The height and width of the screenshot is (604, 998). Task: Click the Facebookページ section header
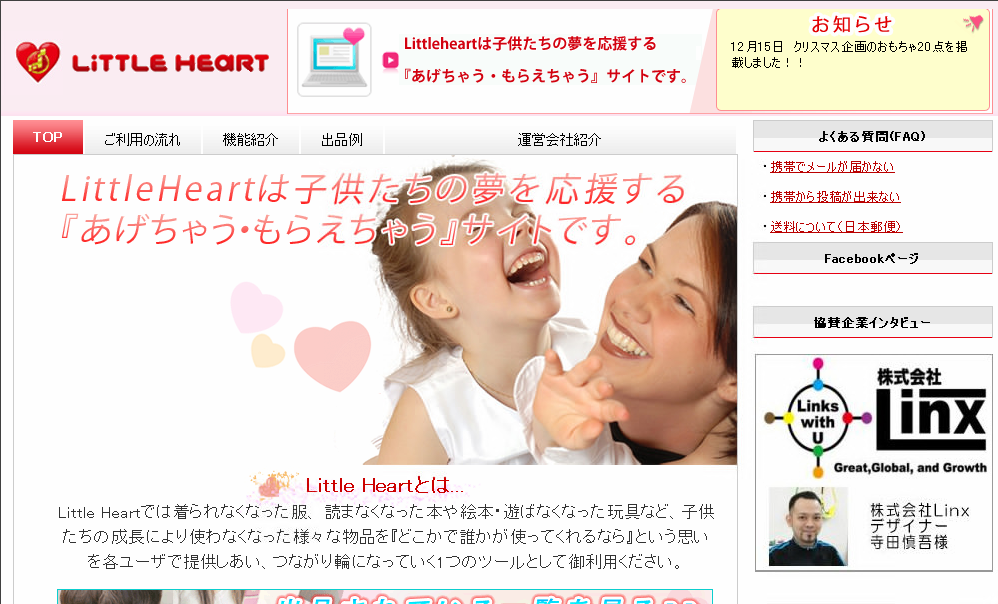[872, 258]
